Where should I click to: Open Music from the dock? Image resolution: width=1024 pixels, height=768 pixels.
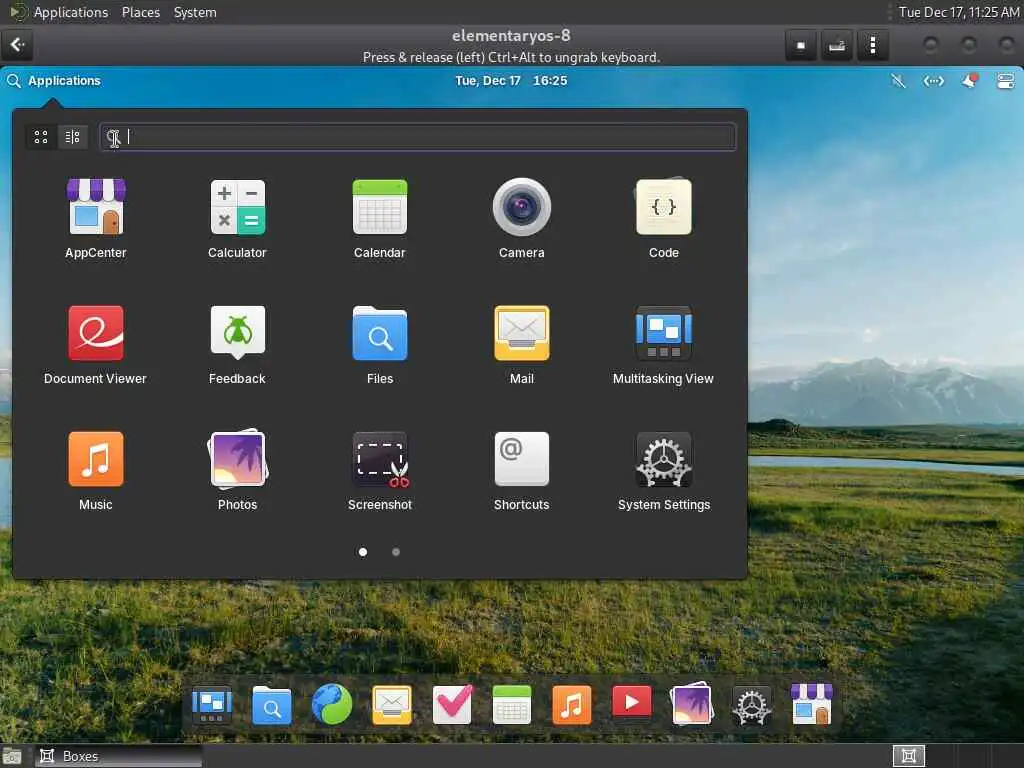[572, 705]
